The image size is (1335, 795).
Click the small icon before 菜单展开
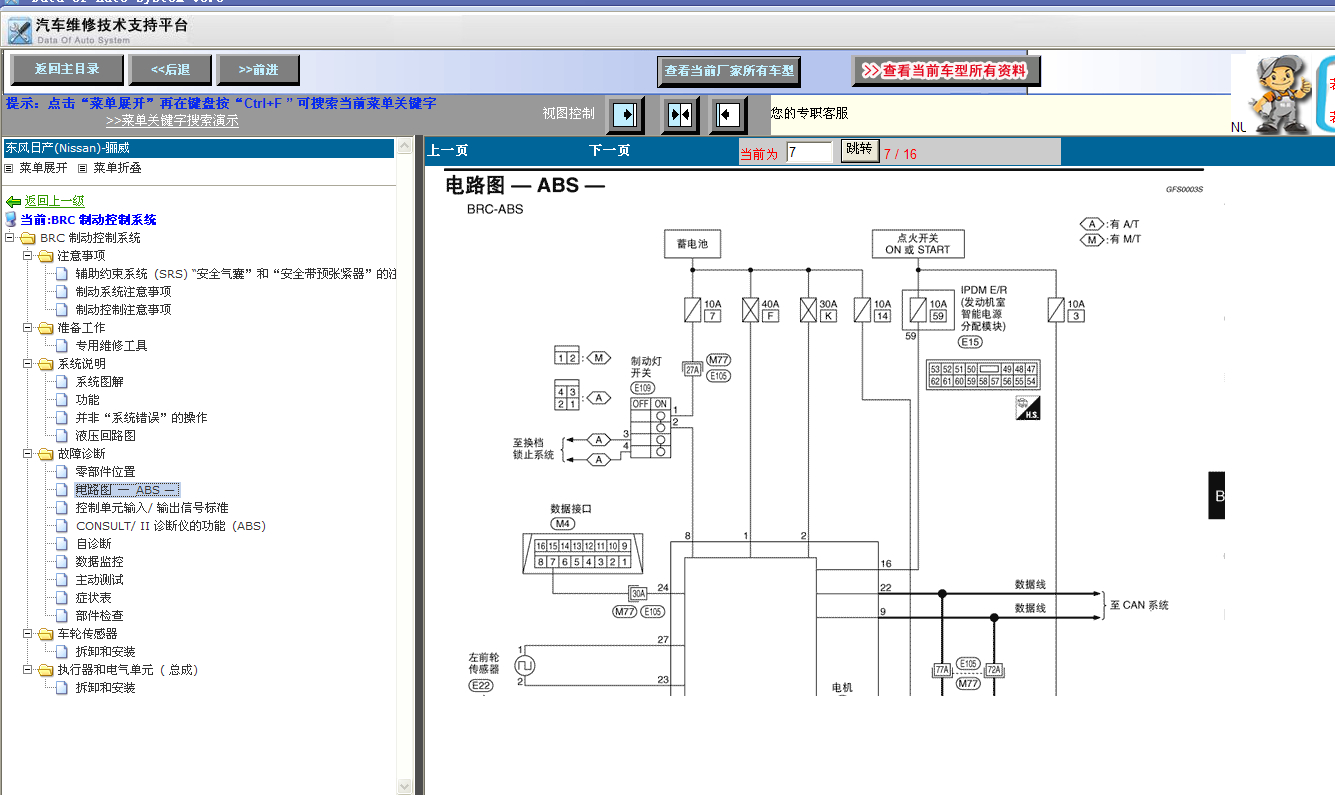[x=9, y=168]
